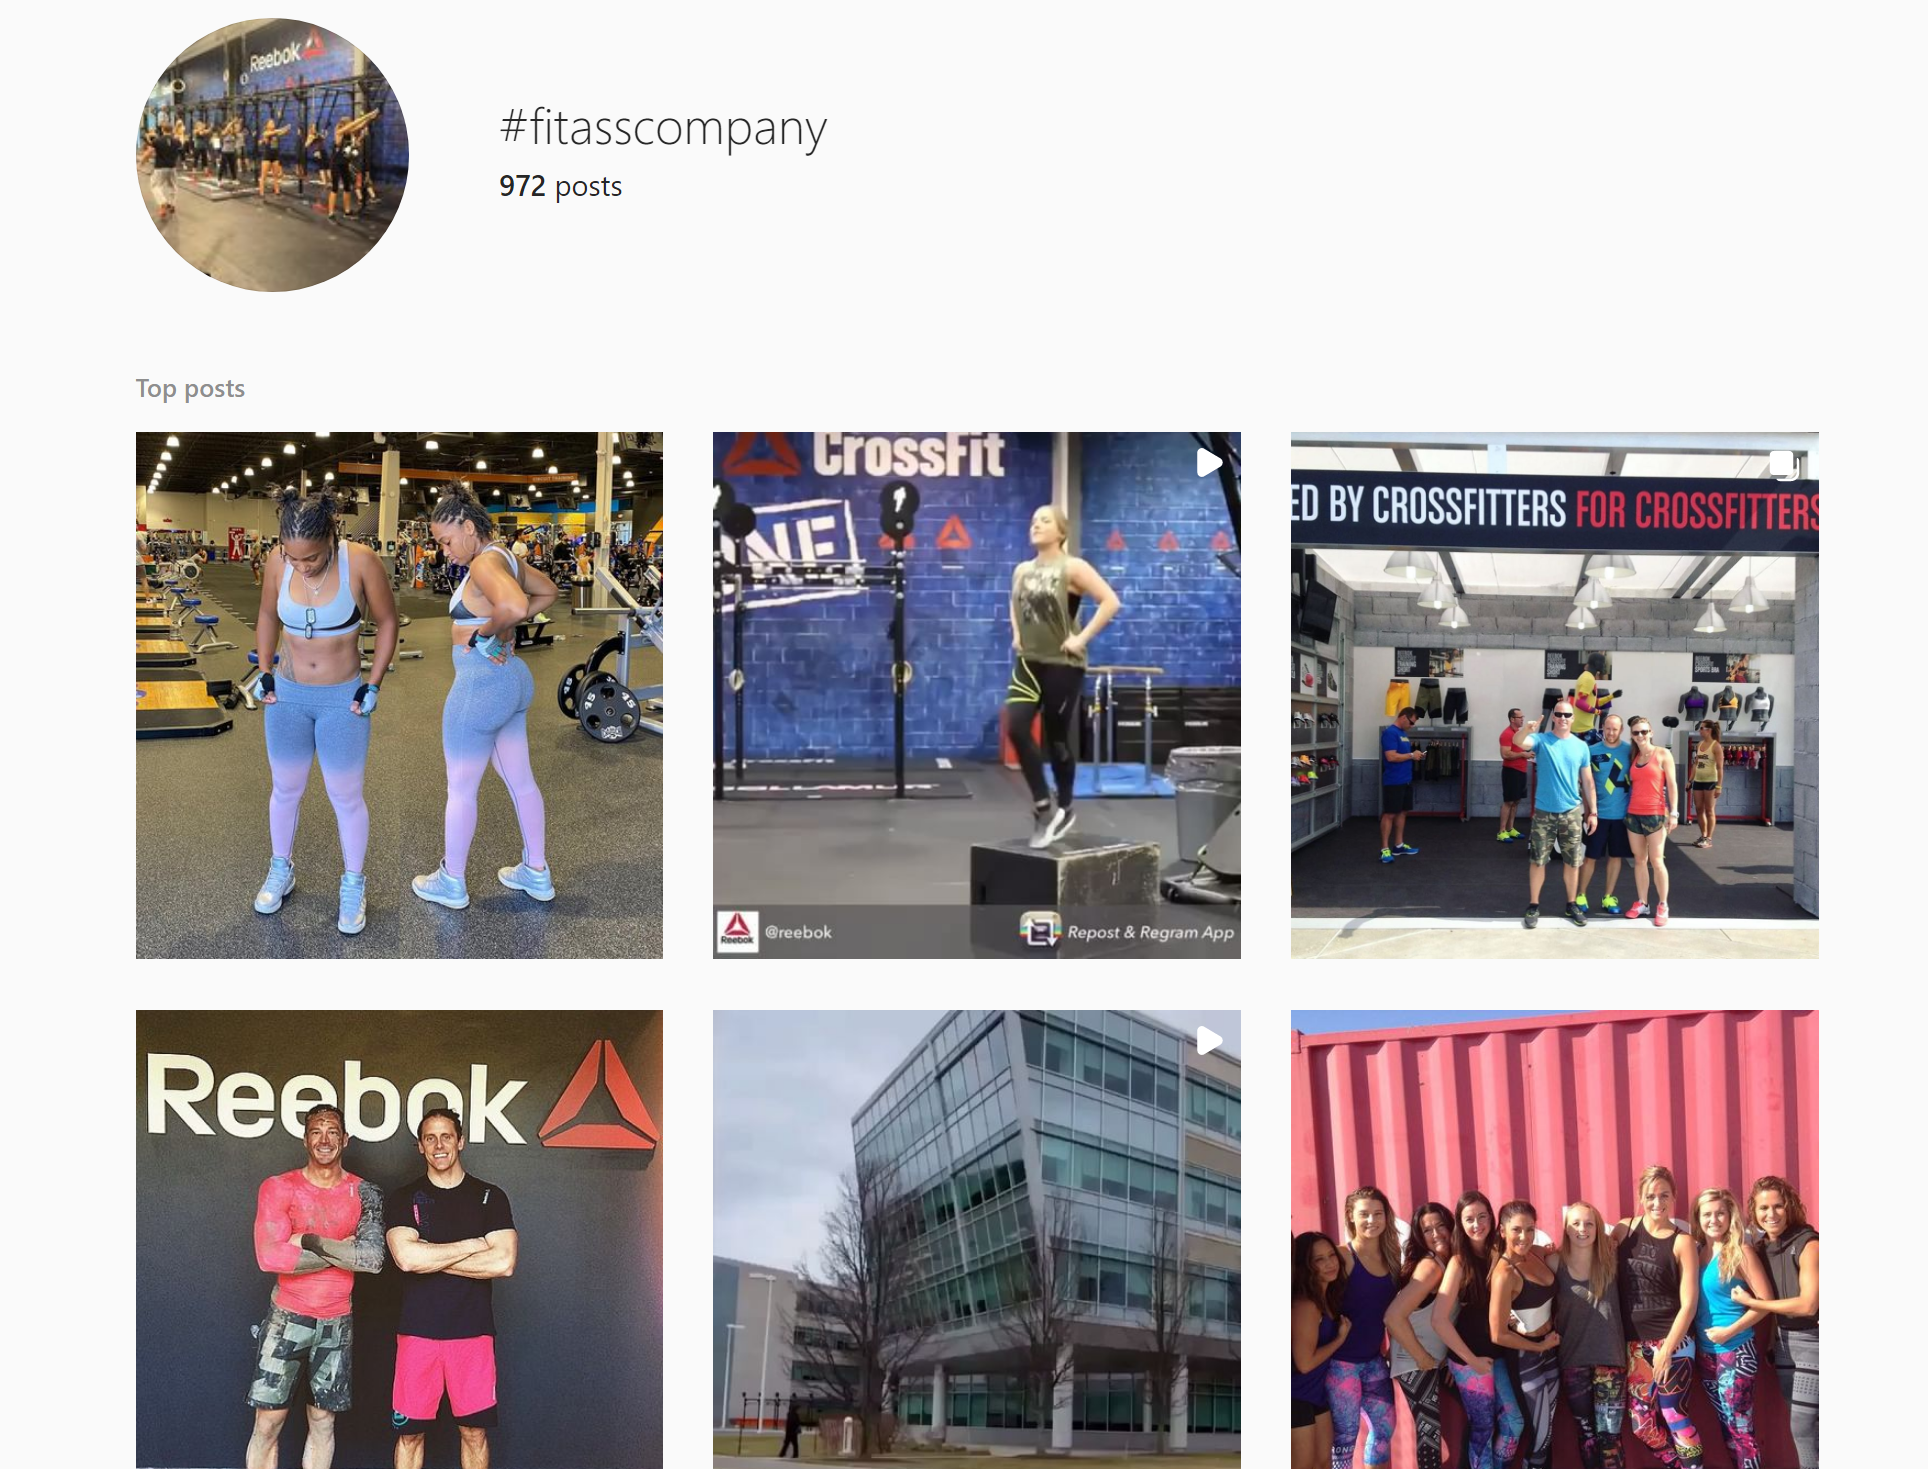Image resolution: width=1928 pixels, height=1469 pixels.
Task: Click the Reebok logo badge beside @reebok
Action: 738,931
